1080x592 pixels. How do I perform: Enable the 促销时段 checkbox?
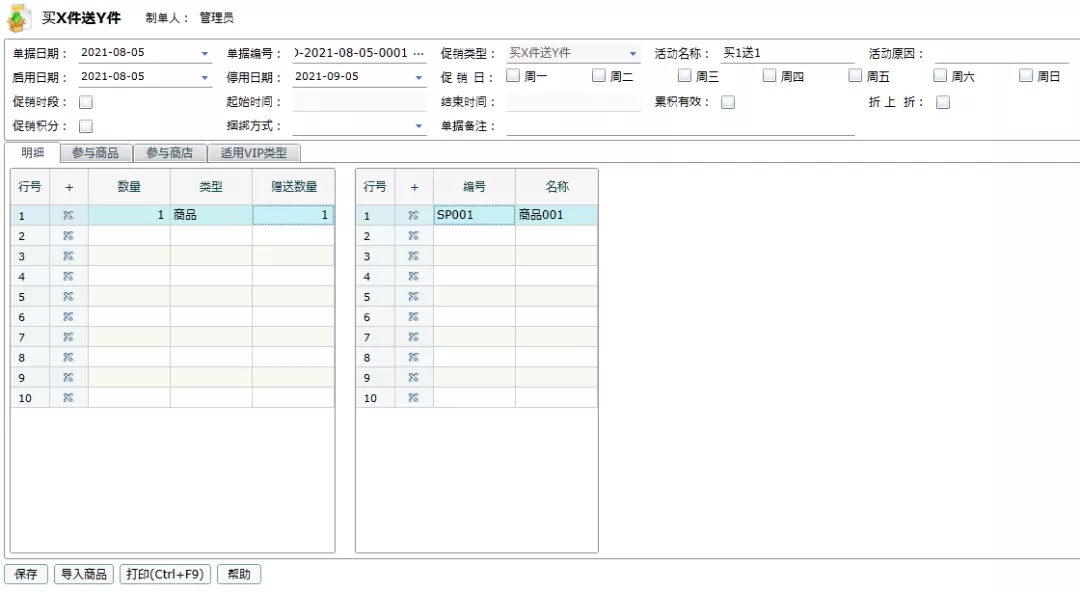coord(86,102)
